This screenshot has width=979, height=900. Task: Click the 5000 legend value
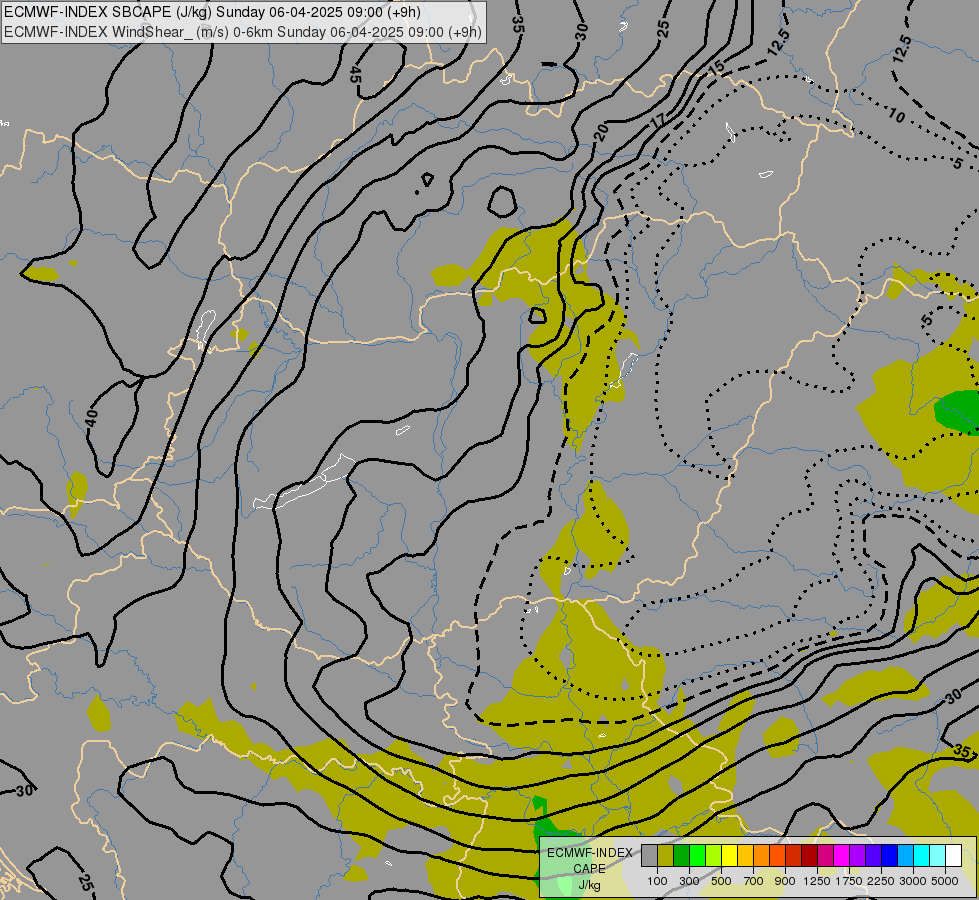click(x=945, y=881)
